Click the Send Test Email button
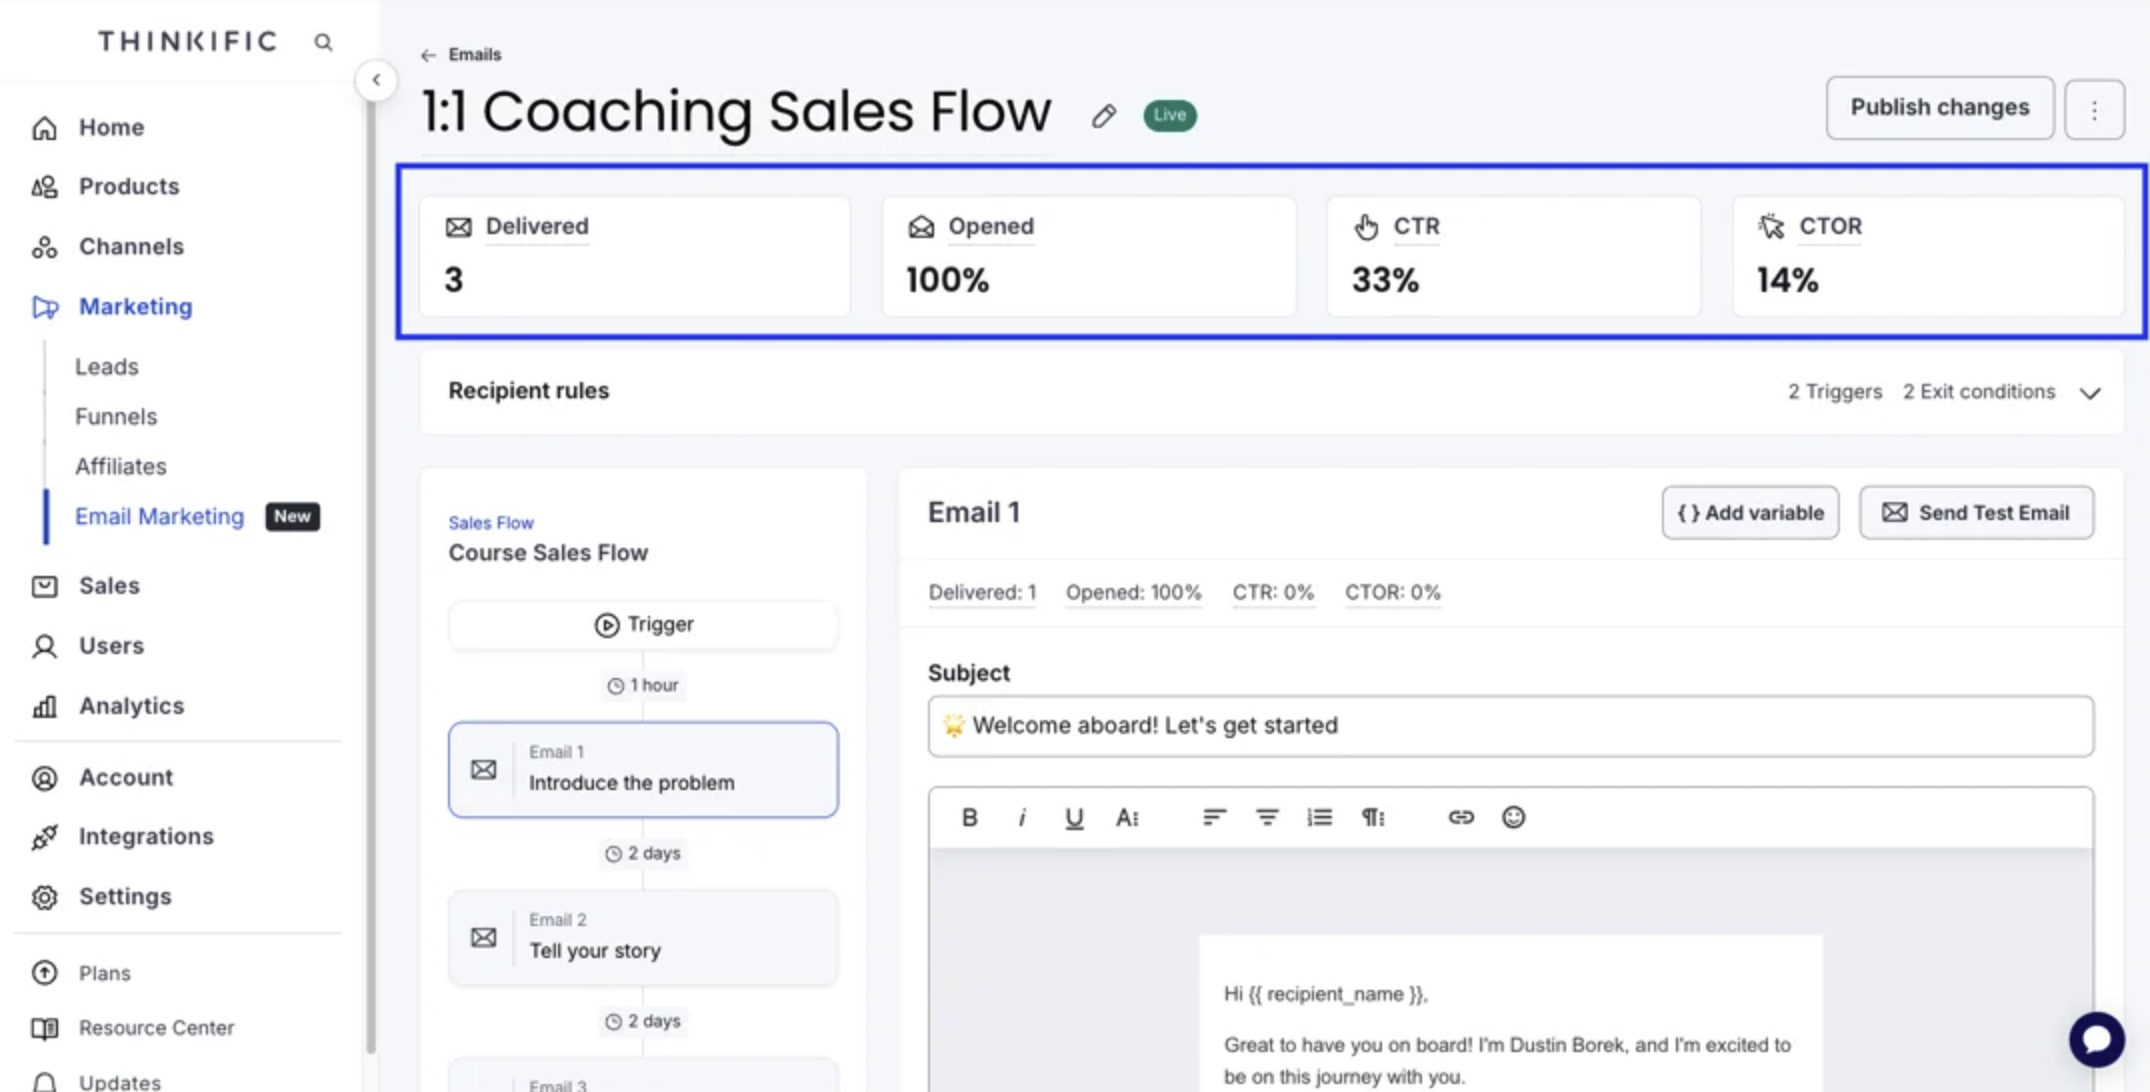This screenshot has height=1092, width=2150. coord(1976,513)
